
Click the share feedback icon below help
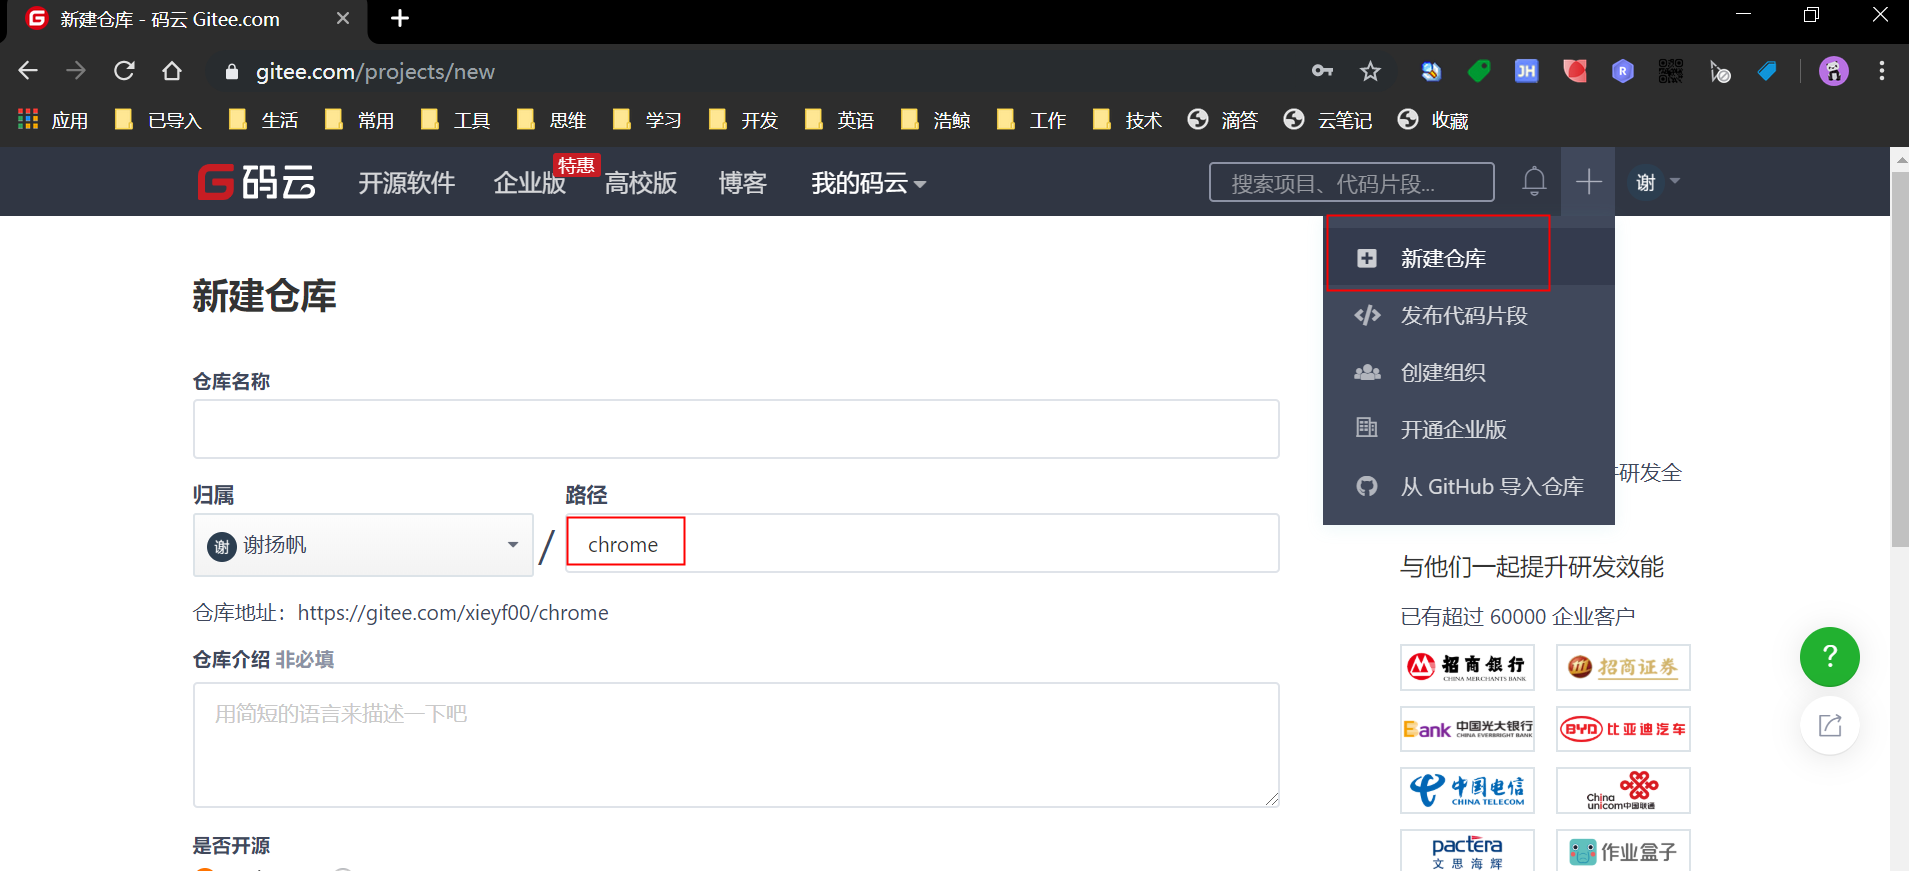[1829, 725]
